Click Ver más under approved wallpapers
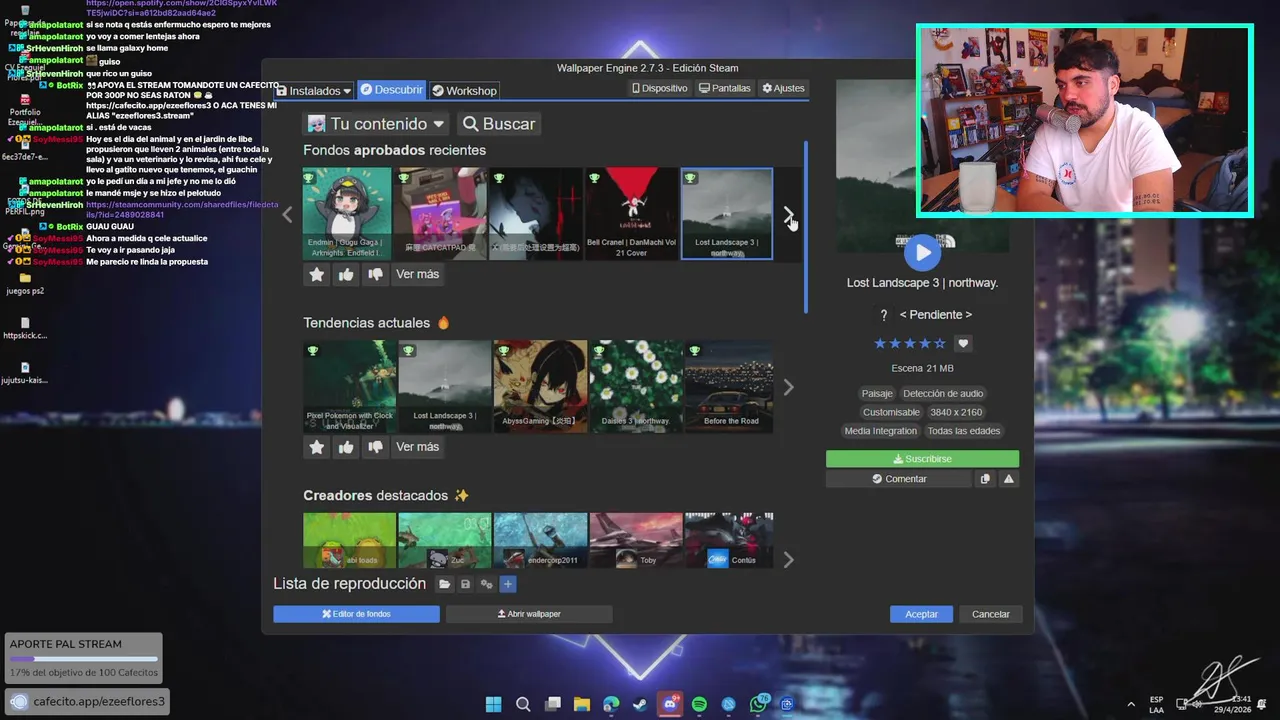This screenshot has height=720, width=1280. click(417, 274)
